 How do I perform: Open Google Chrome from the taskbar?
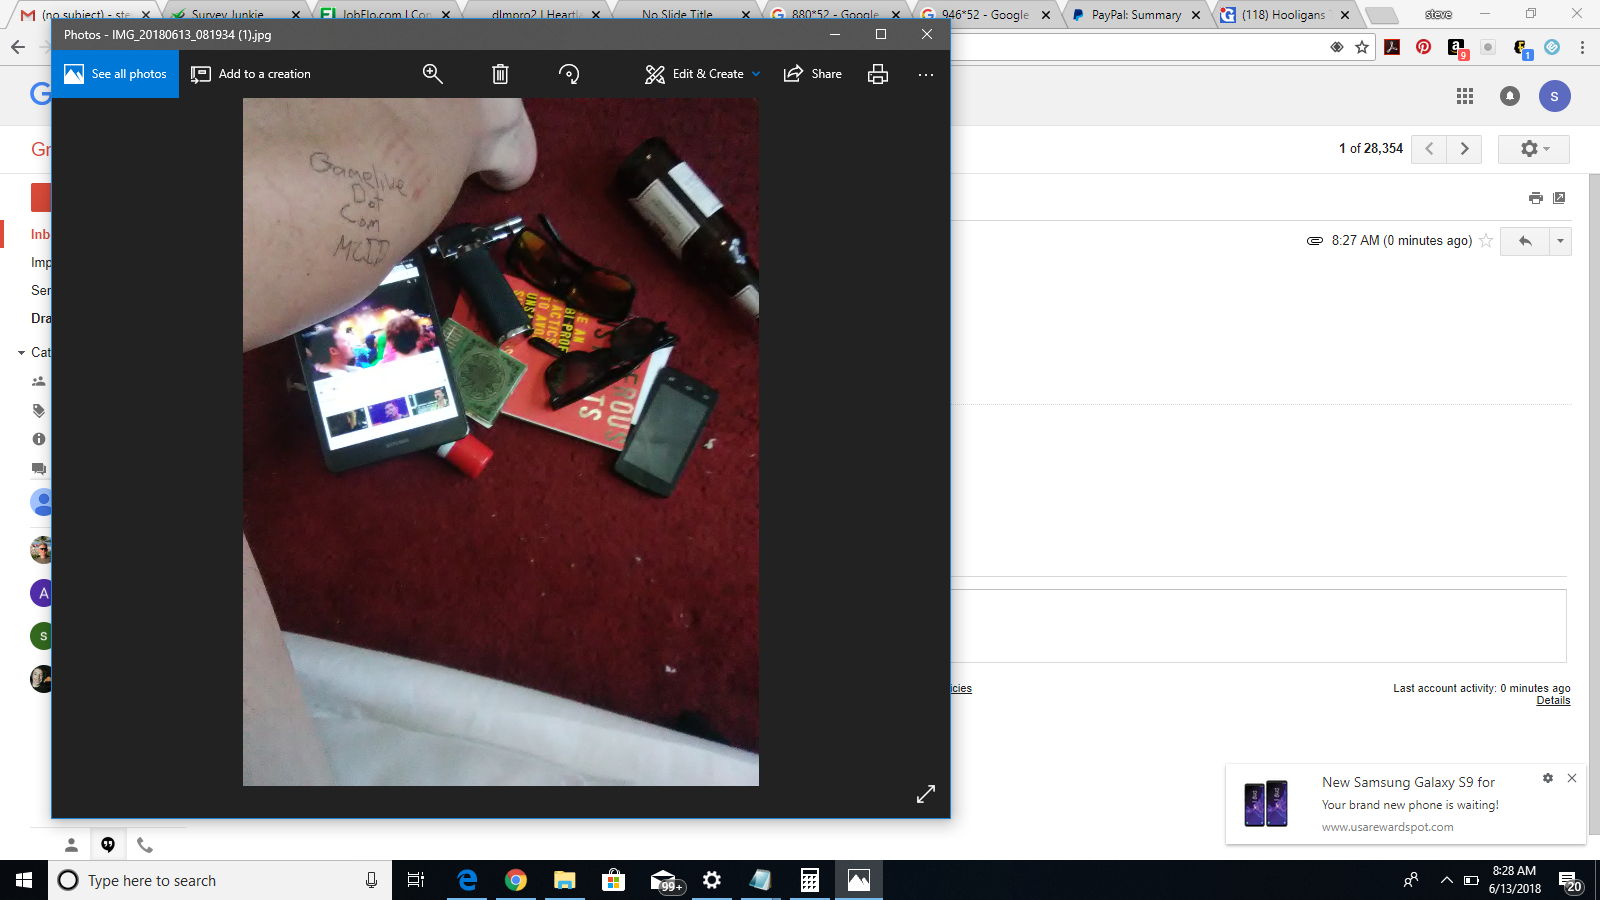(516, 880)
